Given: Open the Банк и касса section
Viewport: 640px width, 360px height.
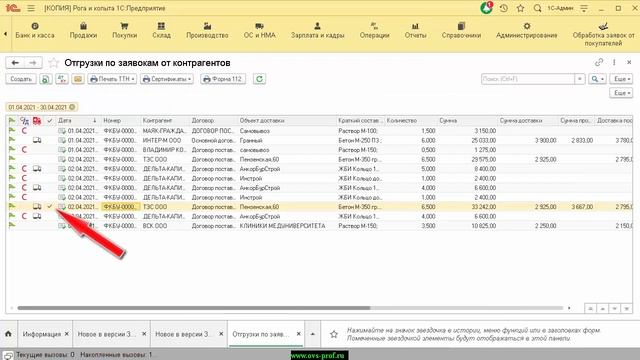Looking at the screenshot, I should pyautogui.click(x=35, y=31).
